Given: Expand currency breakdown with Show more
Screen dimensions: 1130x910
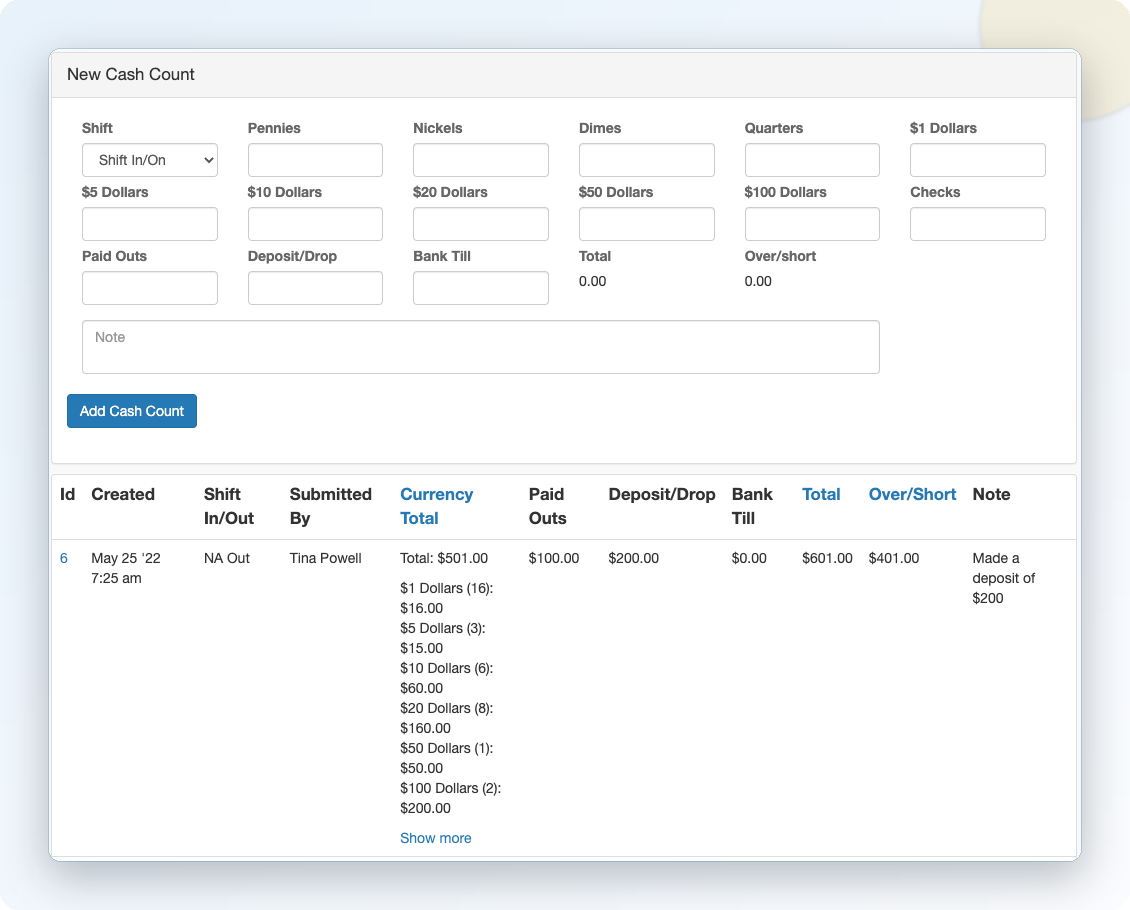Looking at the screenshot, I should (x=435, y=838).
